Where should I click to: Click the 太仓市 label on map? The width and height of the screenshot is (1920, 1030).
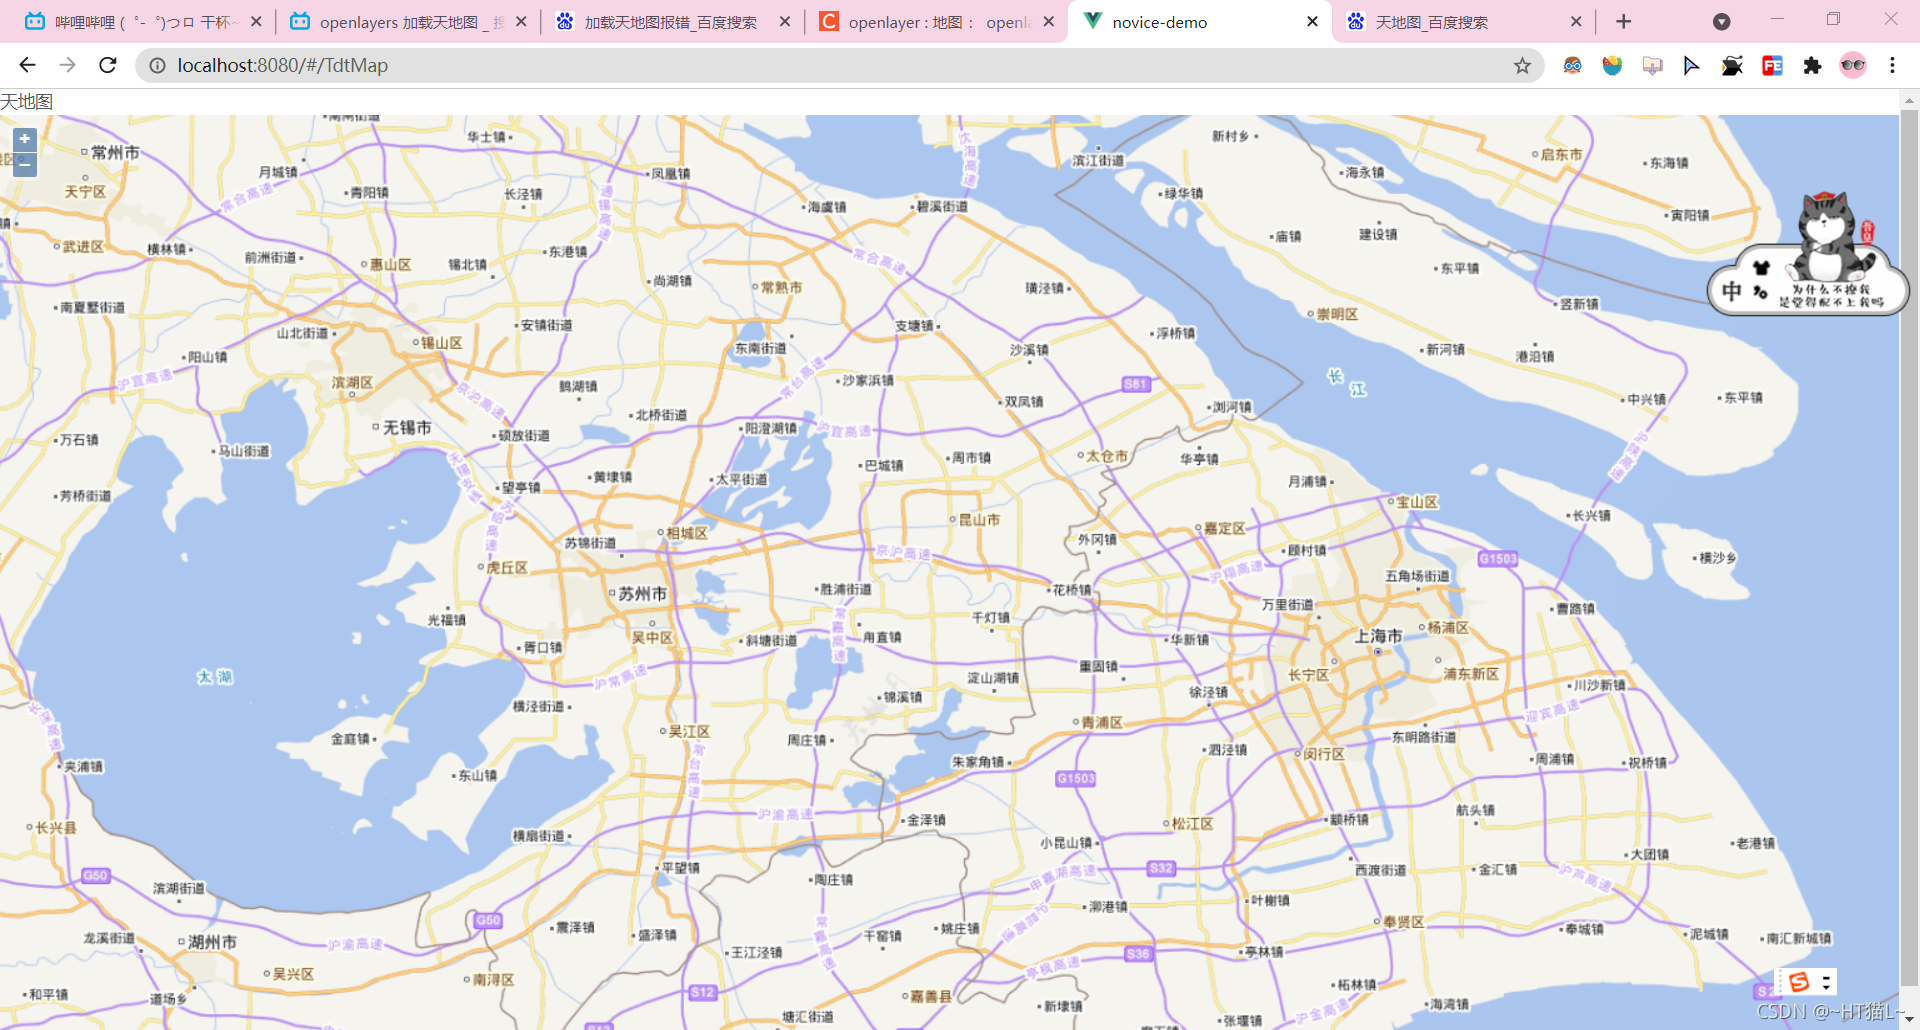[1107, 456]
